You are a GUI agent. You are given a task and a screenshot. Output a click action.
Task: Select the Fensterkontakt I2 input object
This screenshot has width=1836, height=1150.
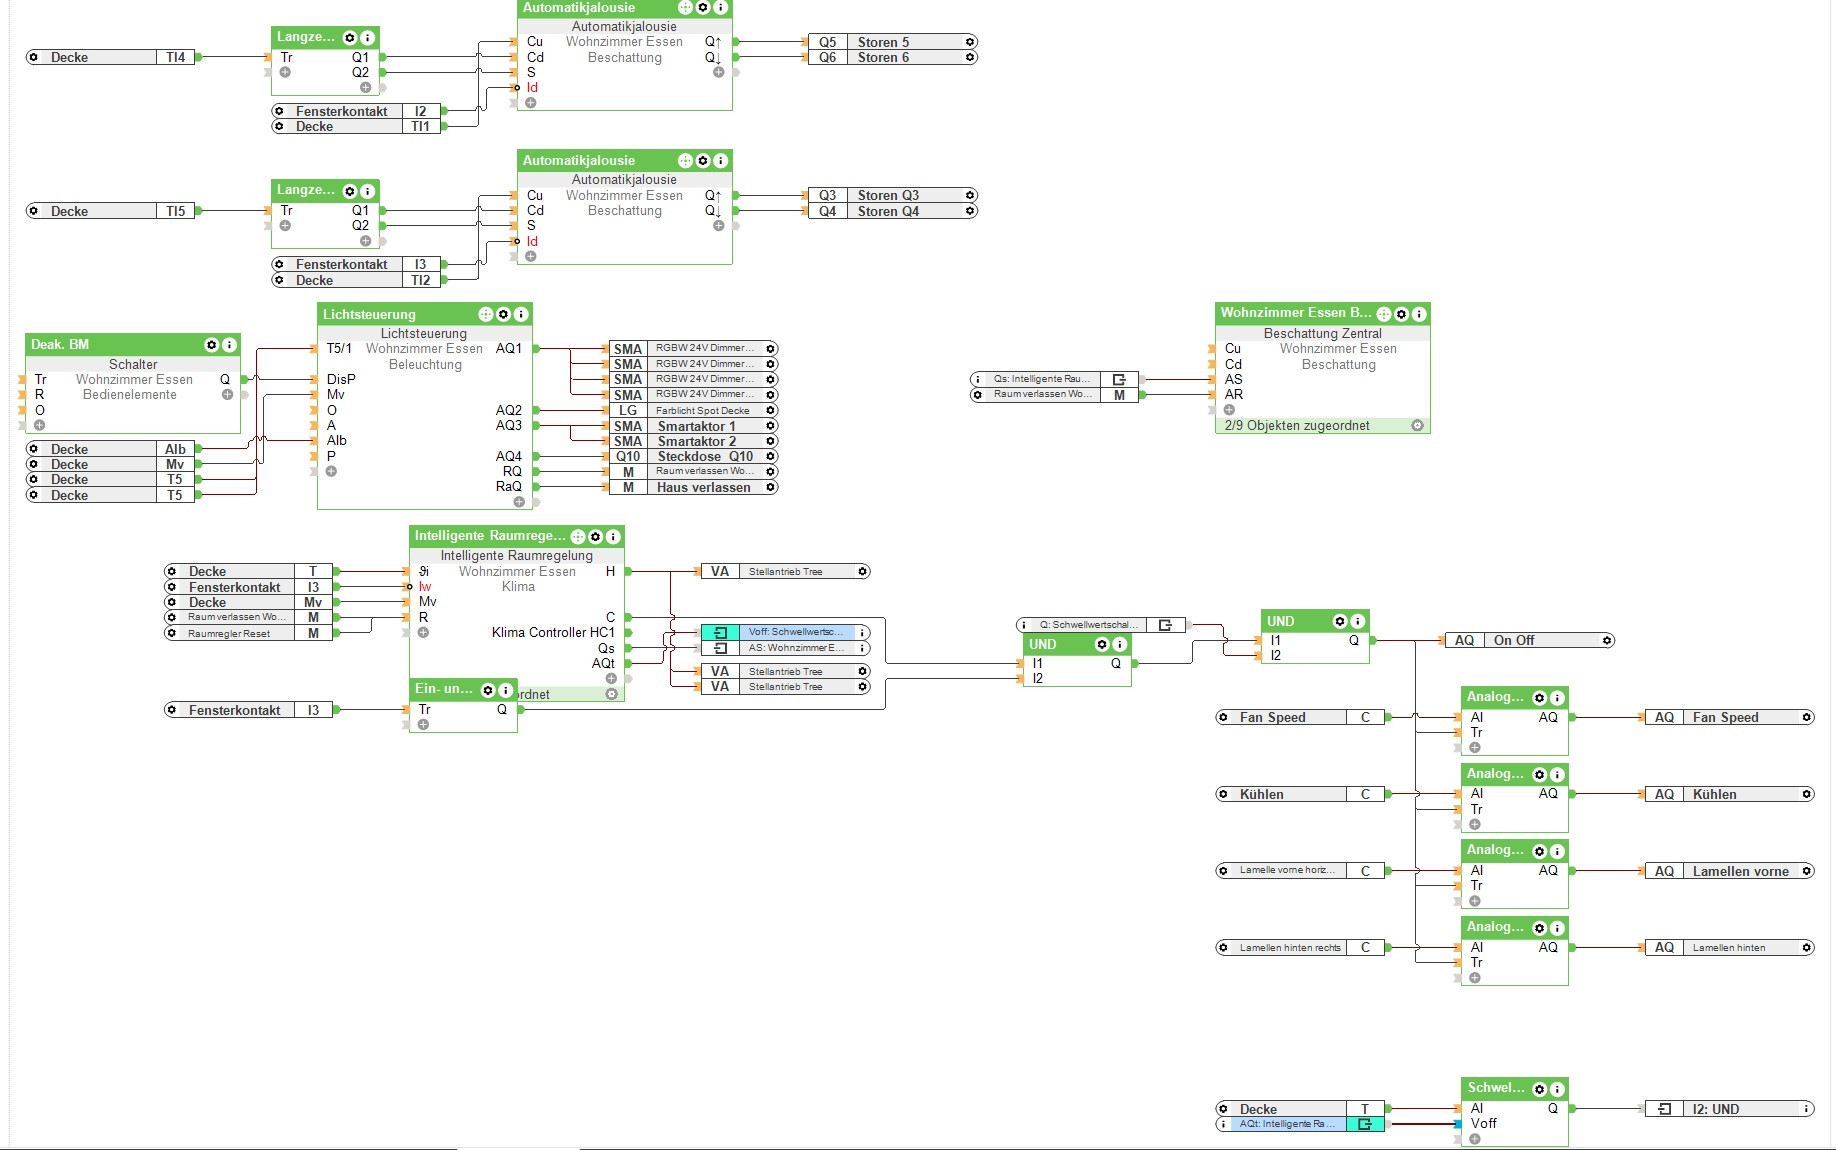click(356, 111)
